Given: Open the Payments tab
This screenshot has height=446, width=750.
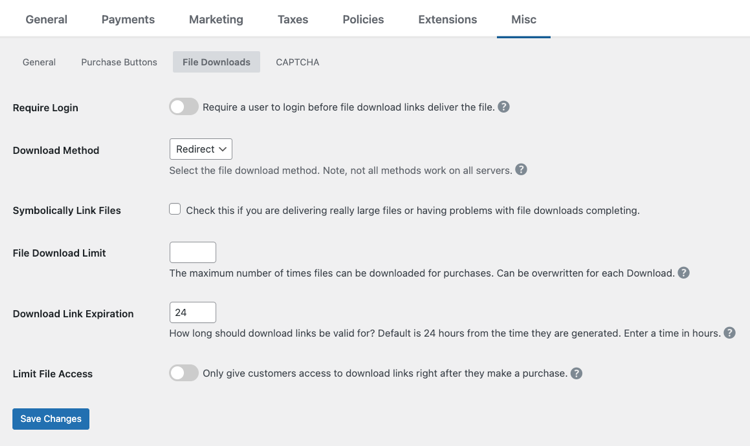Looking at the screenshot, I should (128, 20).
